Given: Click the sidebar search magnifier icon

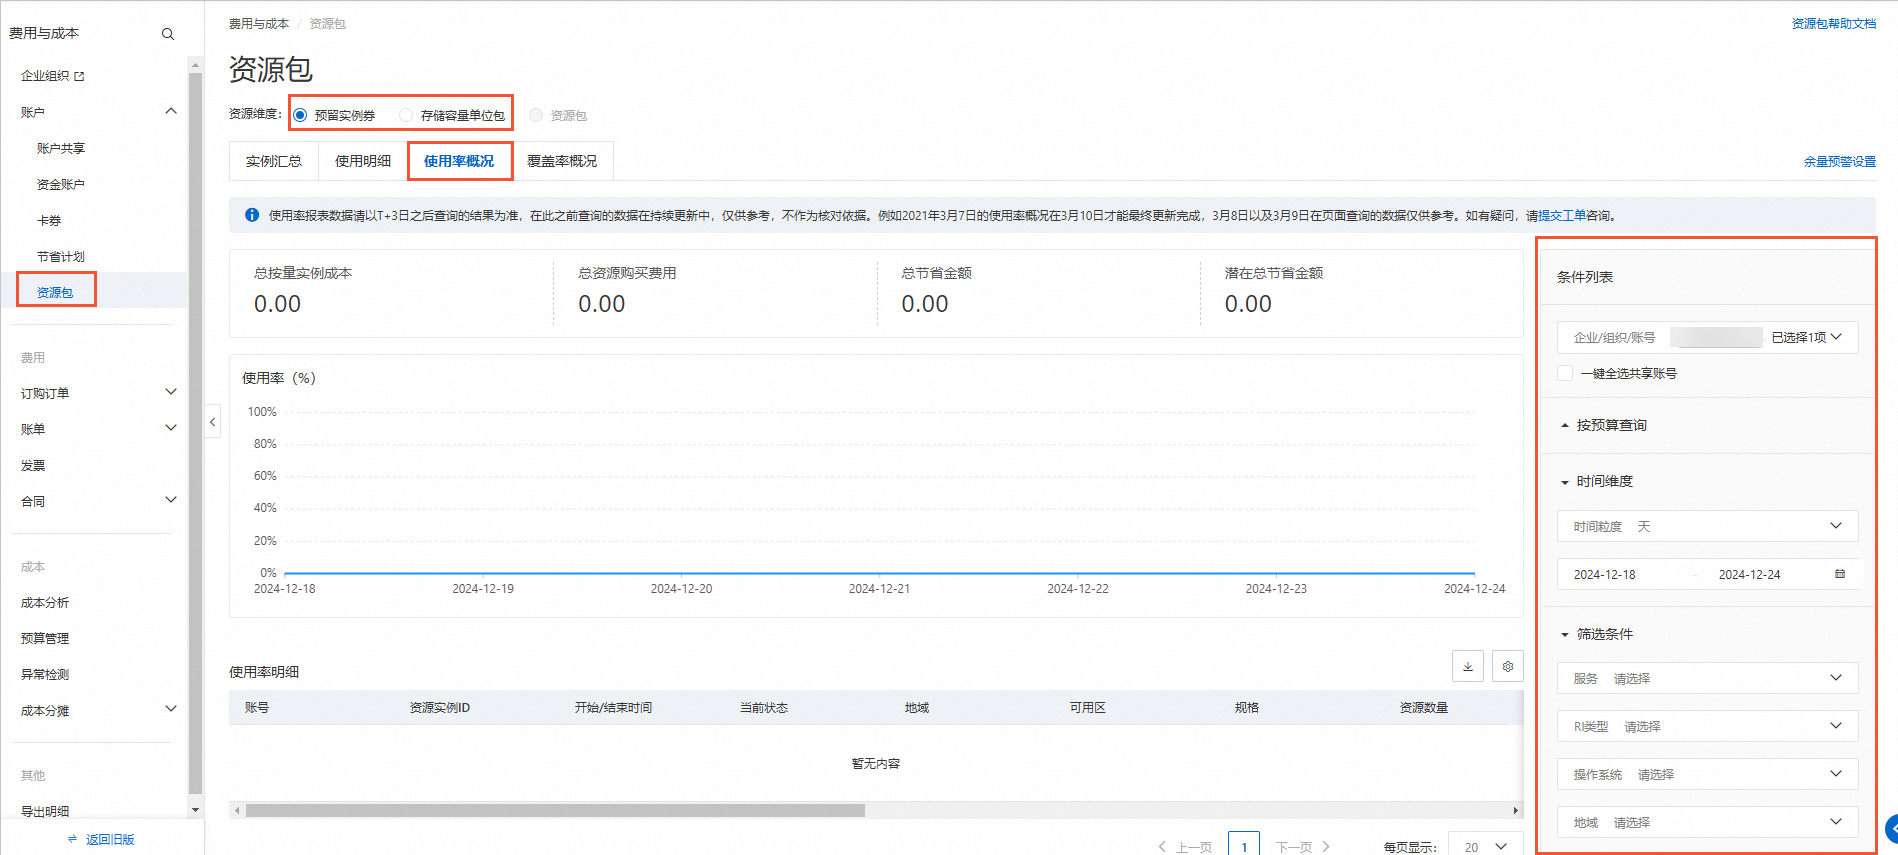Looking at the screenshot, I should click(x=168, y=34).
